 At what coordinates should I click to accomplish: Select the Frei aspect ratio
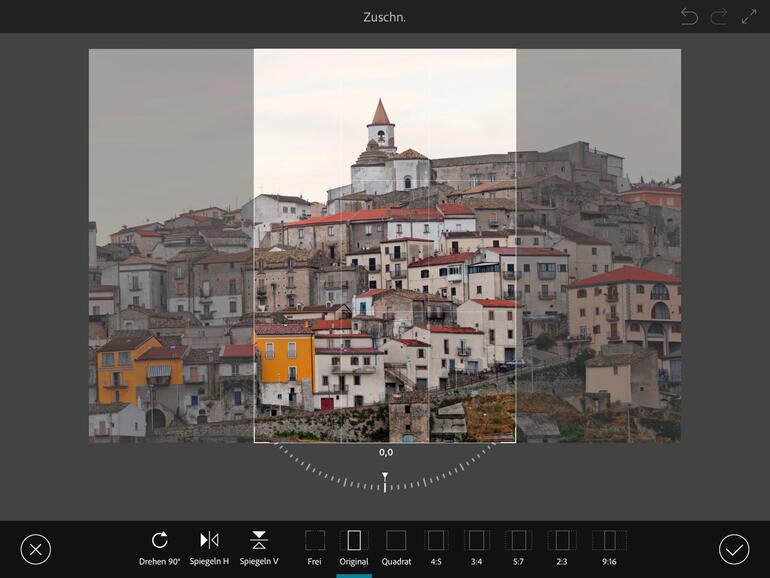click(x=314, y=541)
